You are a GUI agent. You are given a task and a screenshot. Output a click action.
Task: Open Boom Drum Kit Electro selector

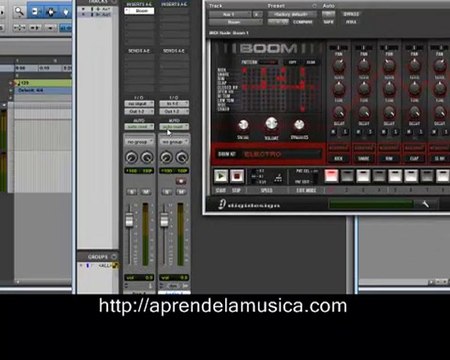point(282,154)
